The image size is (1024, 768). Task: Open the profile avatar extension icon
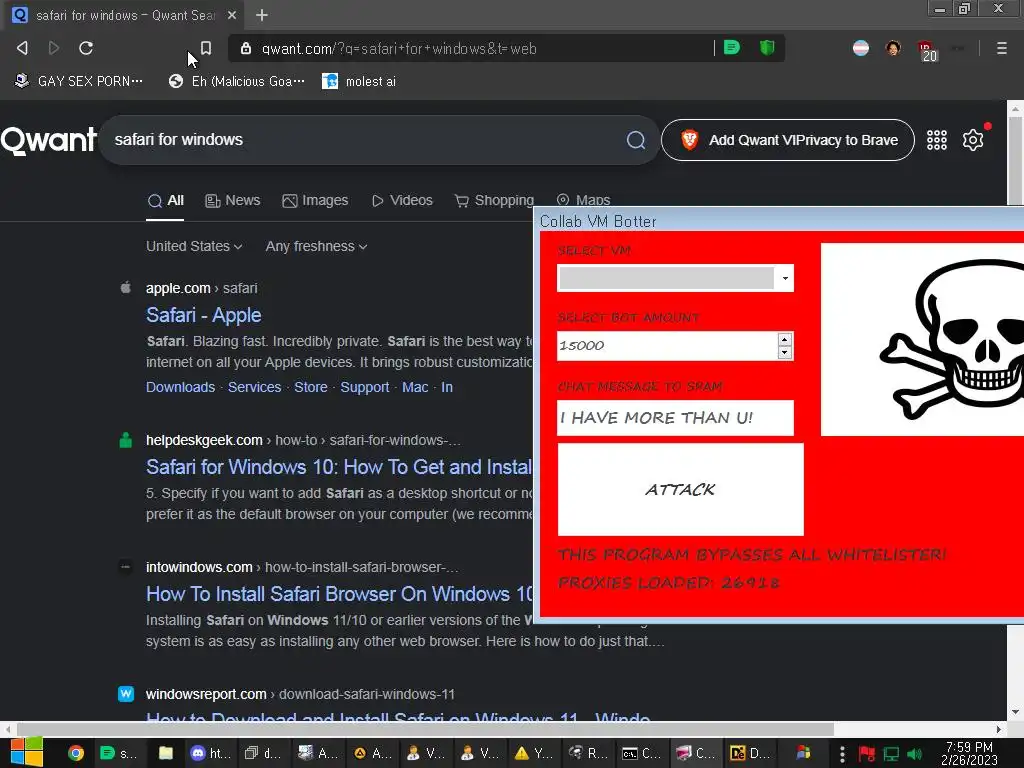893,48
